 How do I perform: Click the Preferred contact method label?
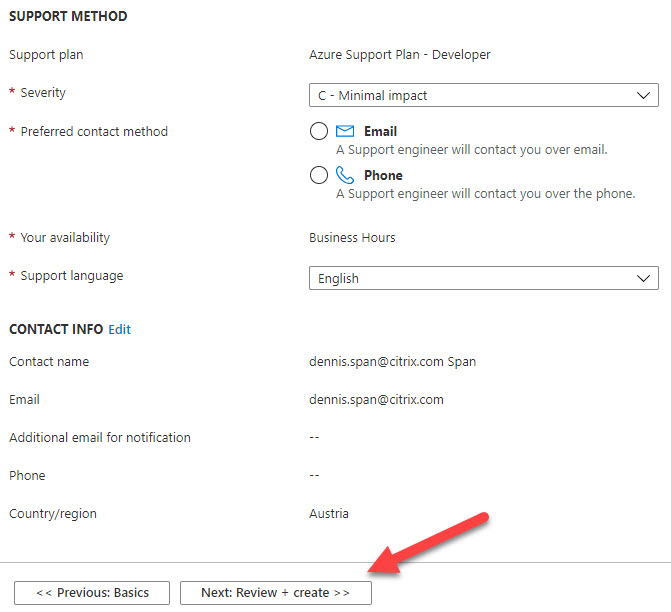[x=94, y=131]
